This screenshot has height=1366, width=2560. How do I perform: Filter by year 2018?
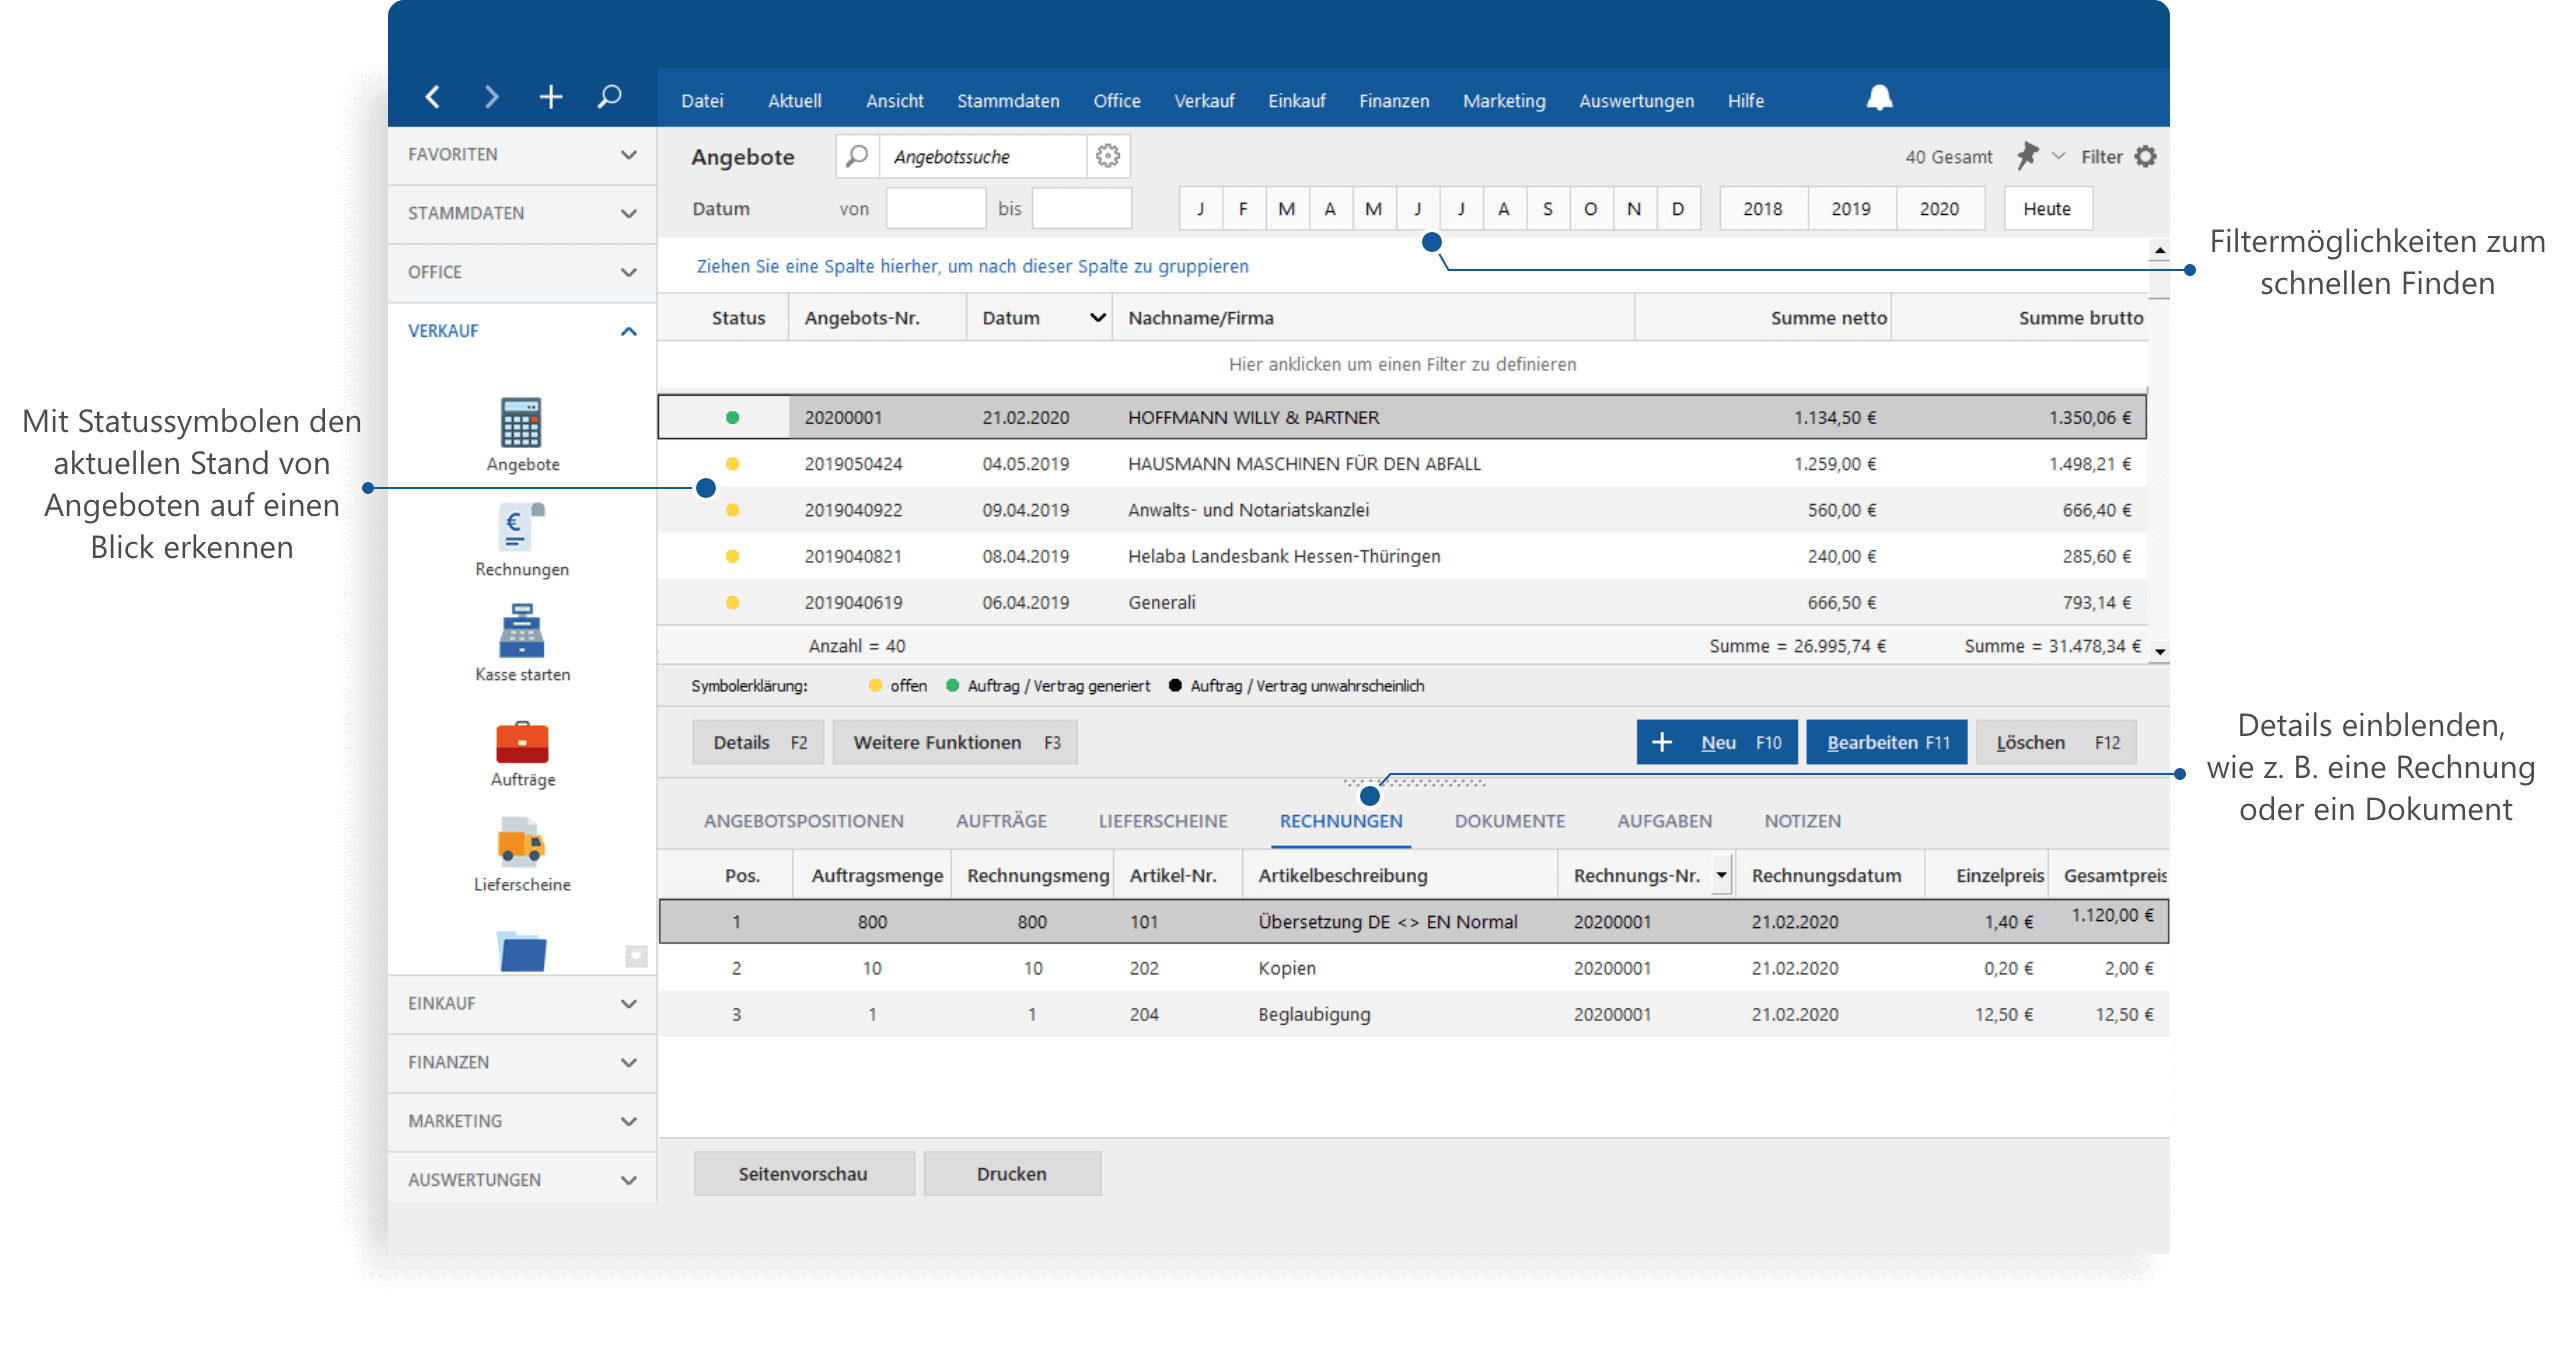pyautogui.click(x=1762, y=209)
